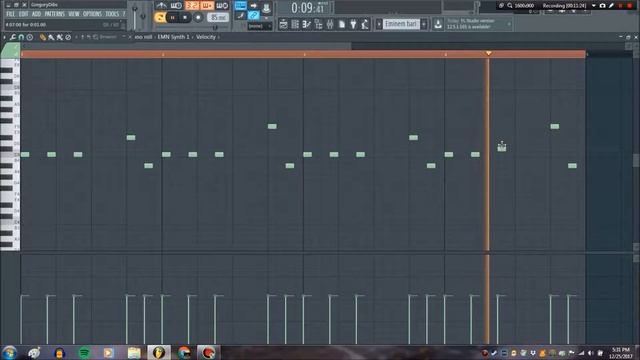Open the OPTIONS menu
640x360 pixels.
pyautogui.click(x=92, y=14)
